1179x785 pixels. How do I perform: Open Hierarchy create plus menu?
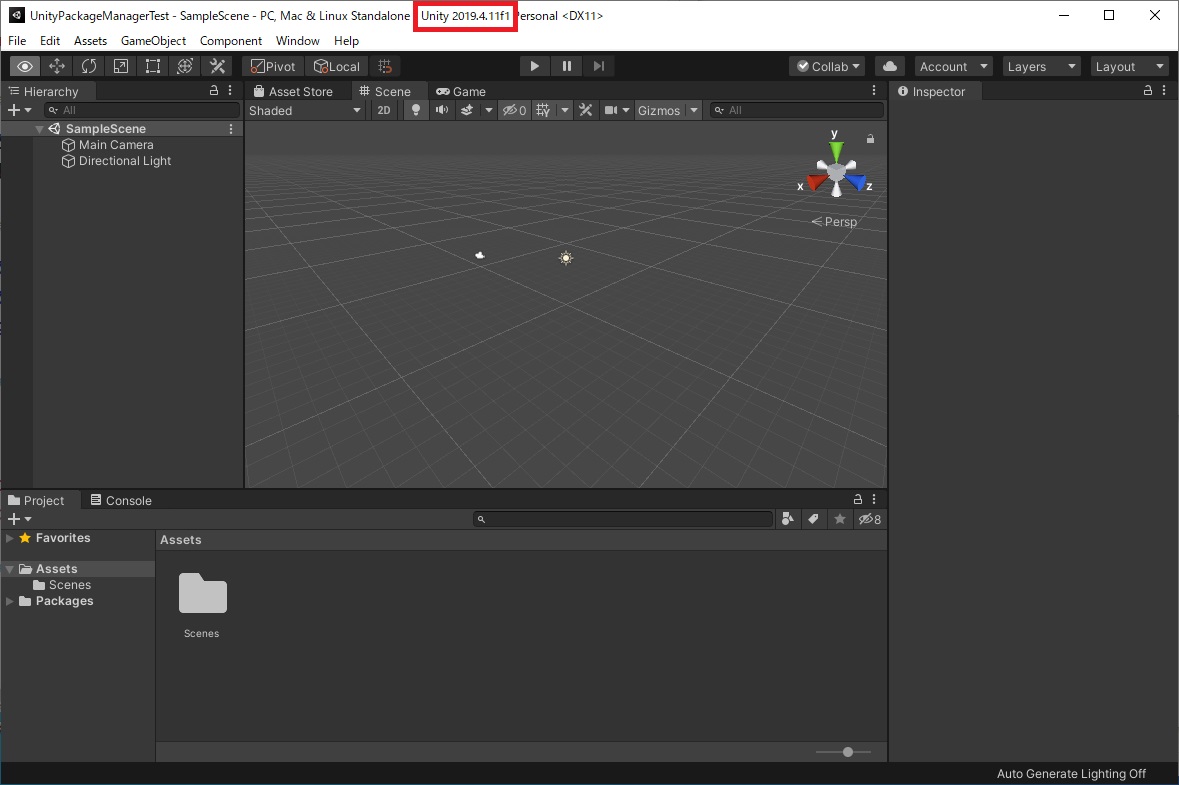[x=20, y=111]
